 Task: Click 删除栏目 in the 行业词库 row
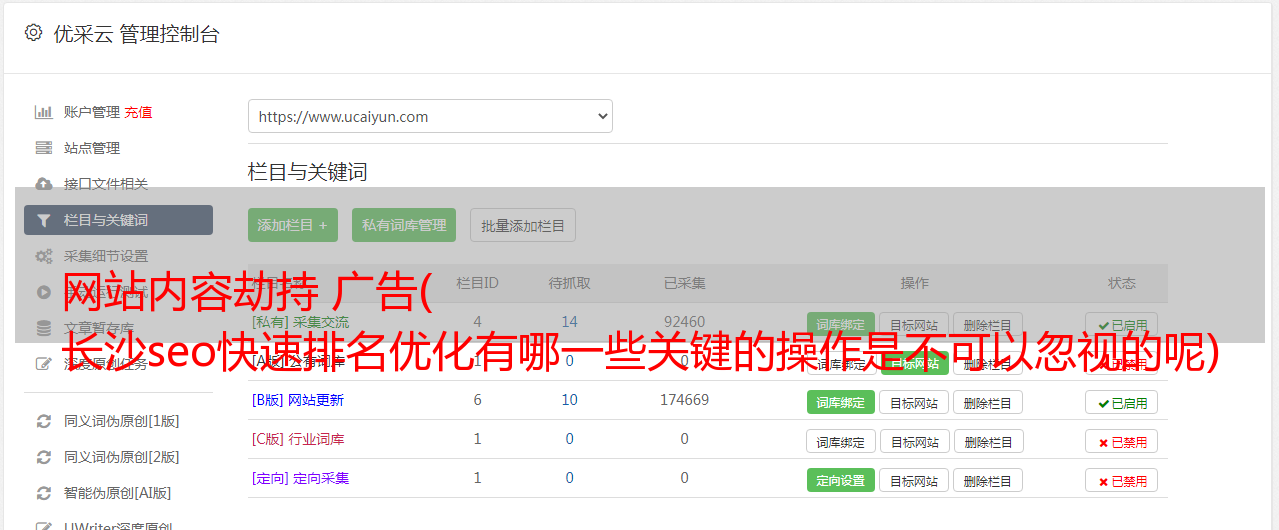click(988, 441)
